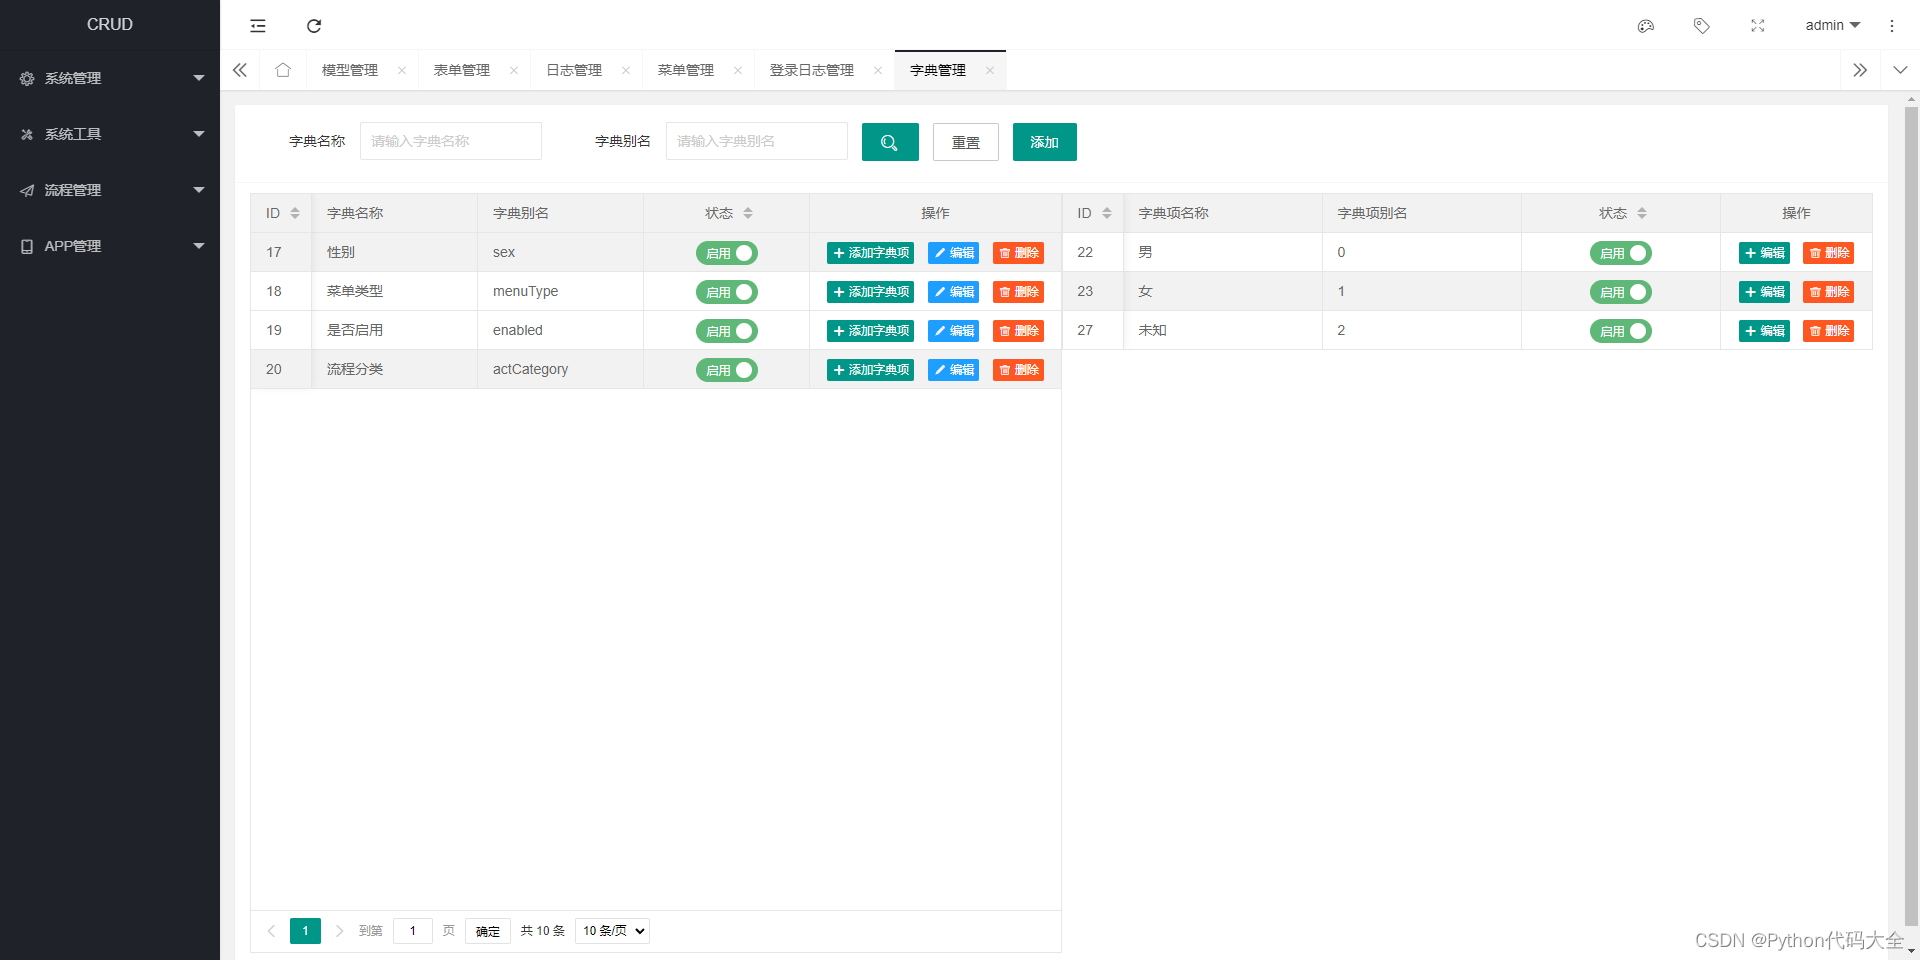This screenshot has width=1920, height=960.
Task: Open the 10条/页 page size dropdown
Action: tap(612, 931)
